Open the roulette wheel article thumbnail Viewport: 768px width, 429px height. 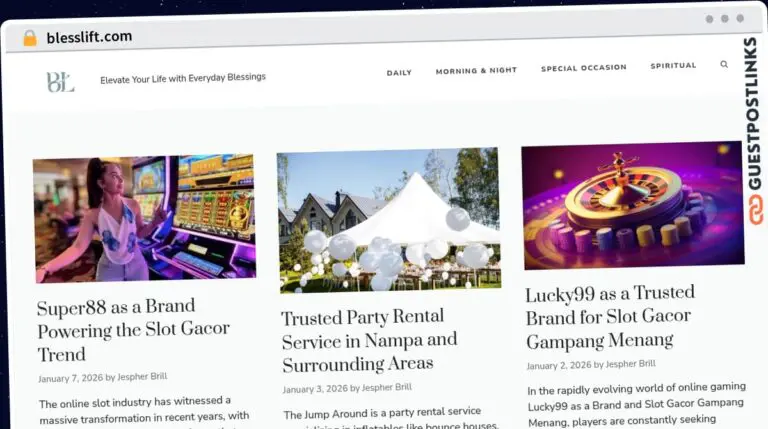pyautogui.click(x=633, y=205)
